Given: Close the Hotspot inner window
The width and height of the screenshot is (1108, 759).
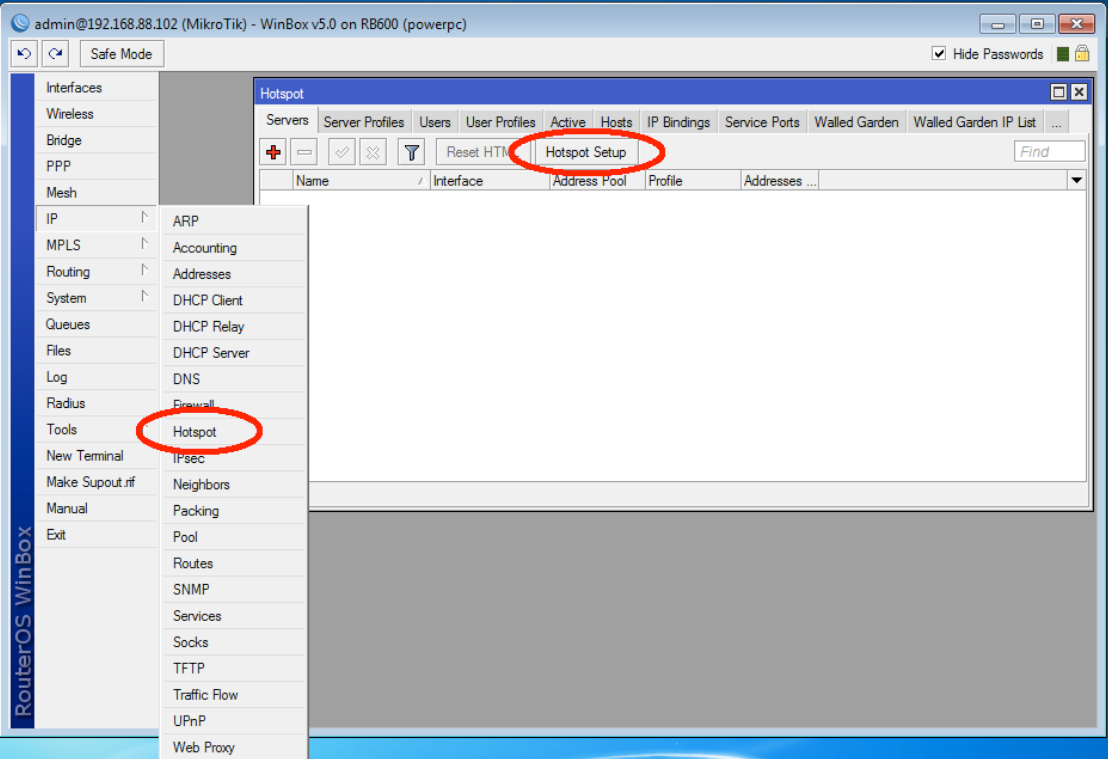Looking at the screenshot, I should coord(1079,92).
